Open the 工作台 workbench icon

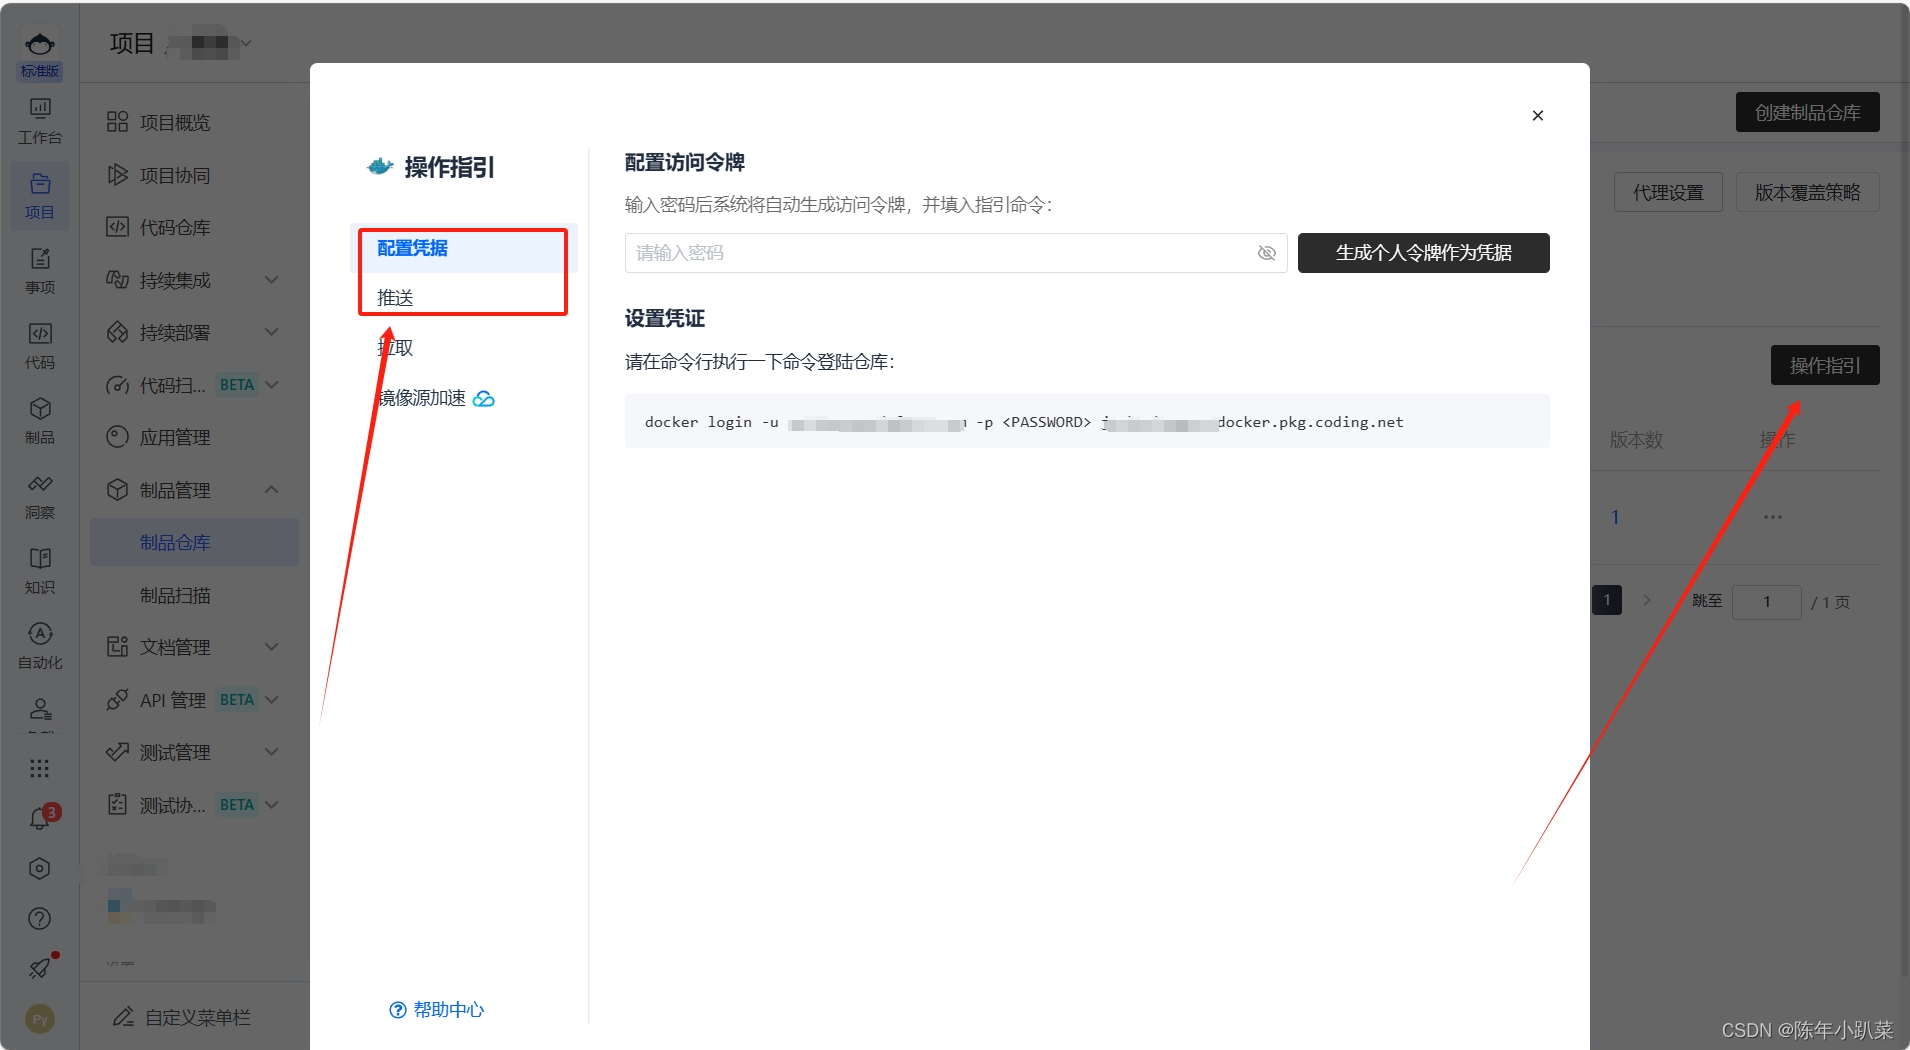40,121
